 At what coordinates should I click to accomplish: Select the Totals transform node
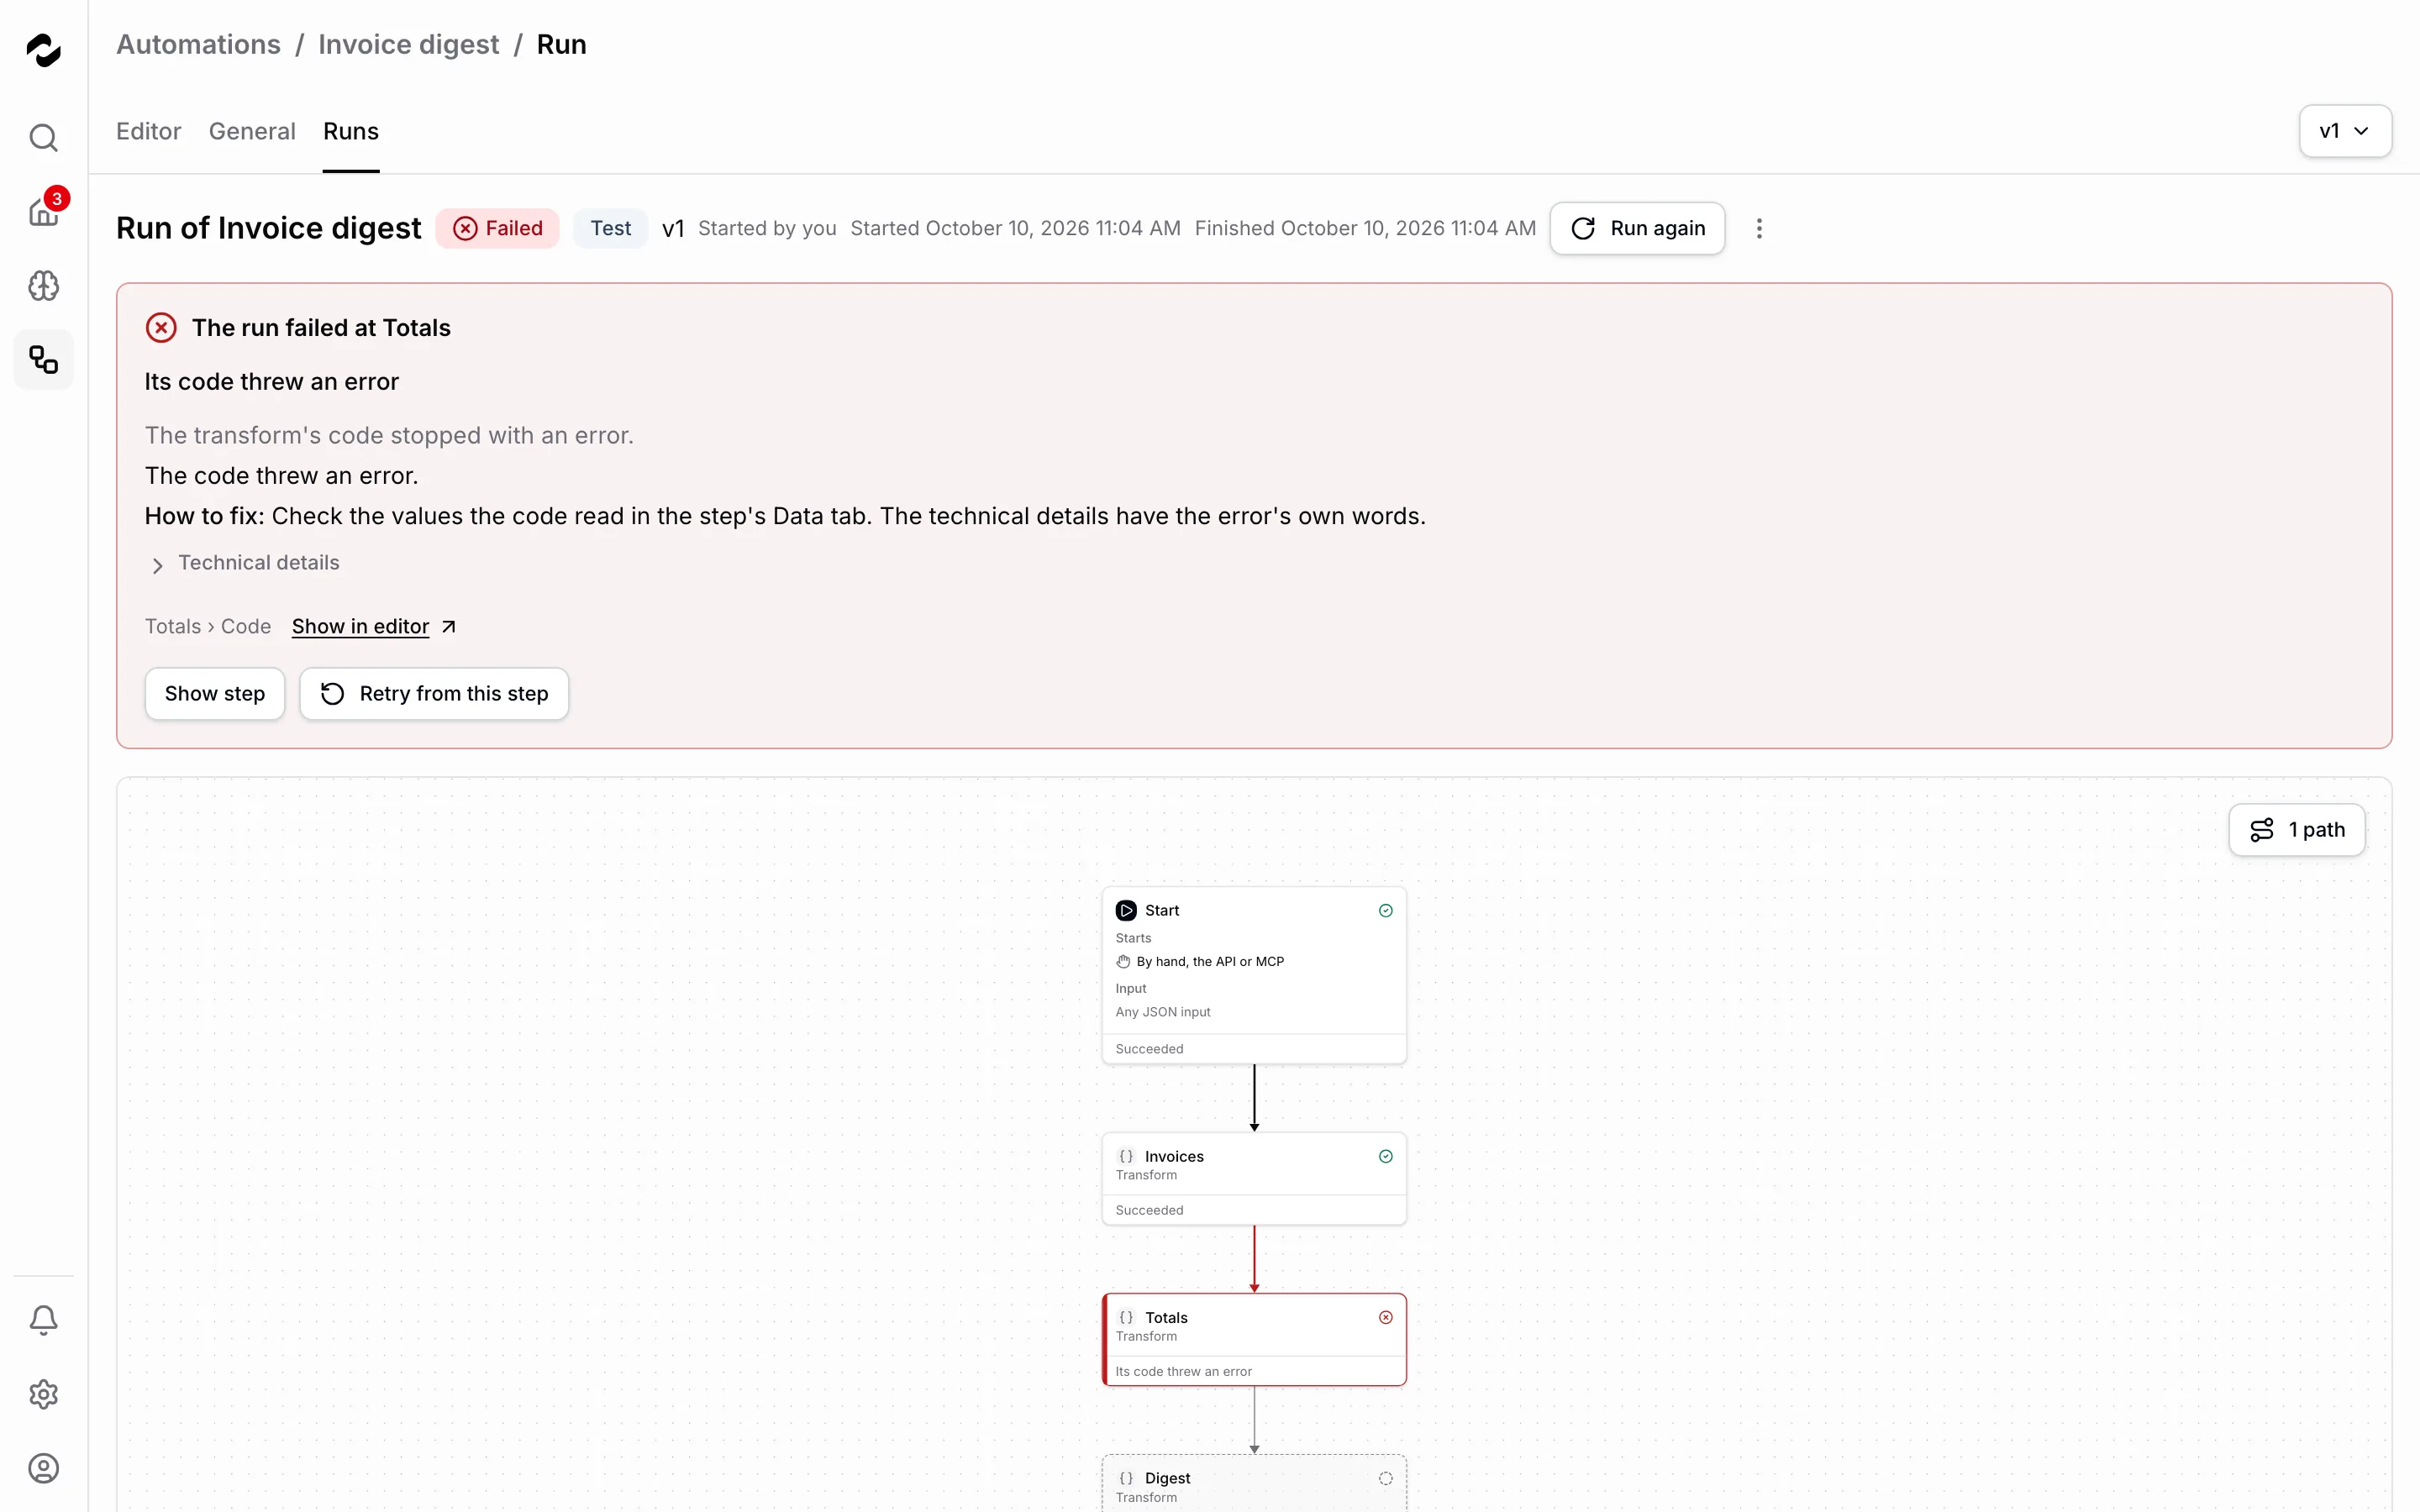pos(1254,1340)
